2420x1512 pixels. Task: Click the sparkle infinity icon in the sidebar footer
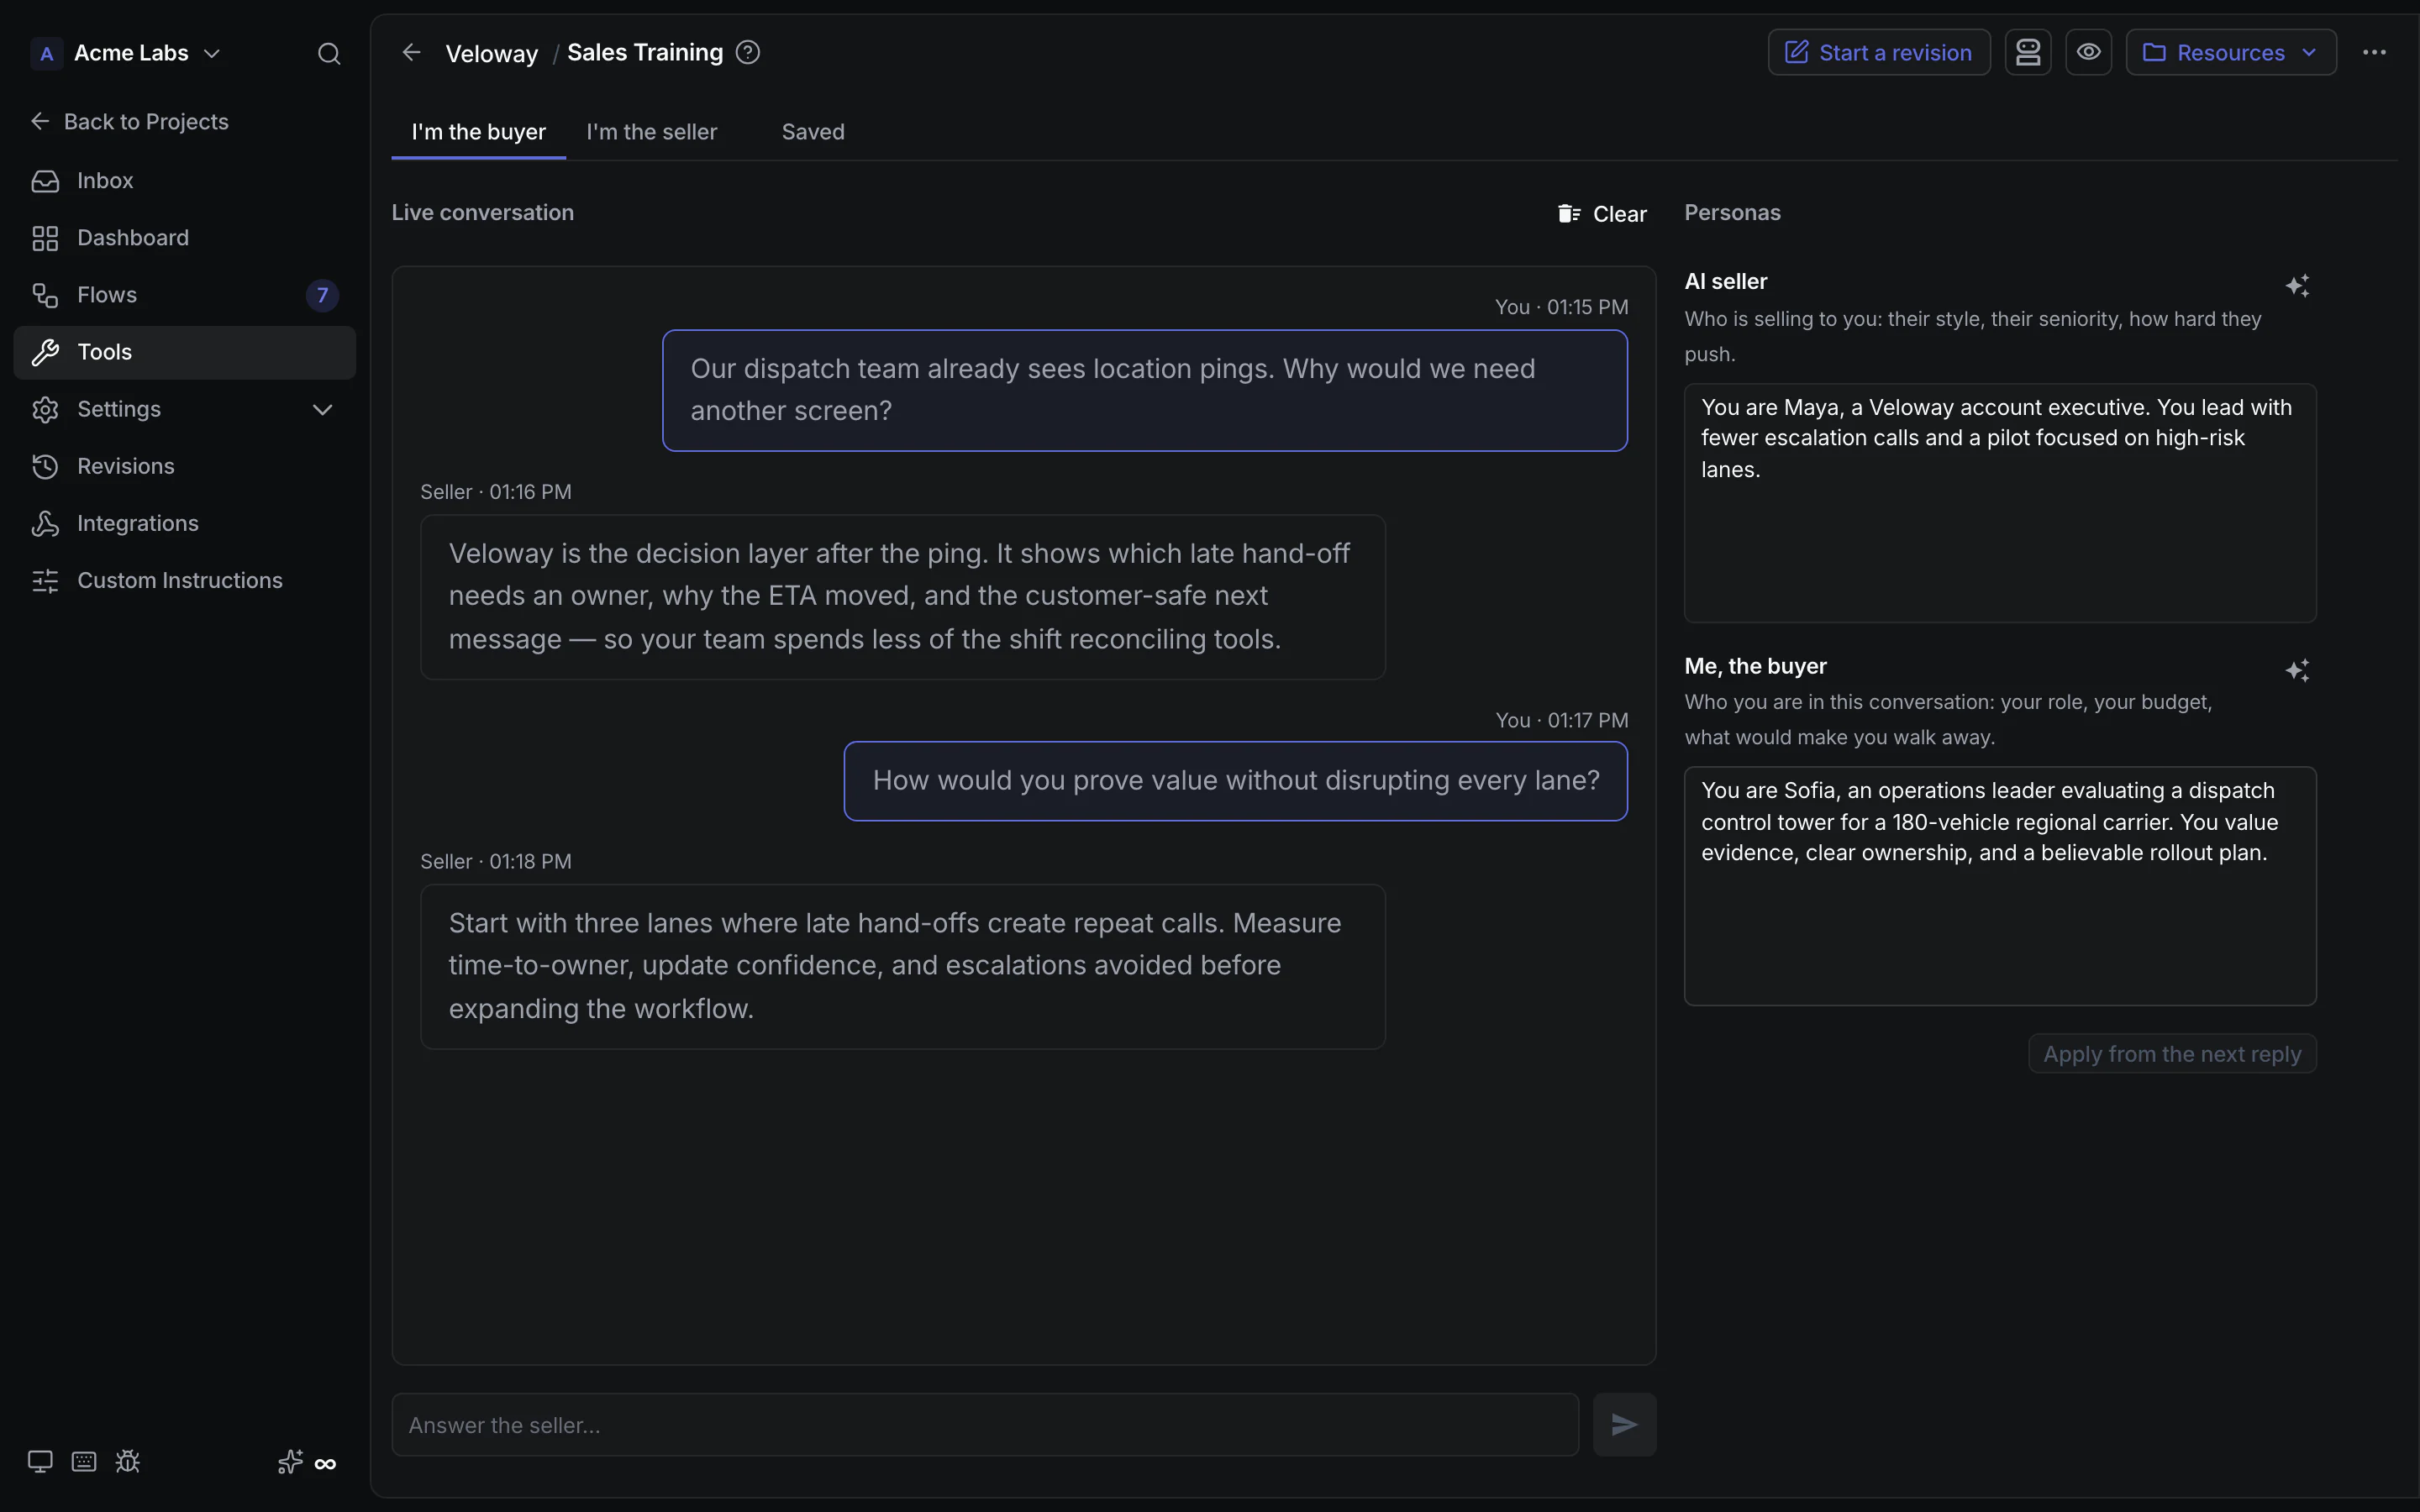307,1463
